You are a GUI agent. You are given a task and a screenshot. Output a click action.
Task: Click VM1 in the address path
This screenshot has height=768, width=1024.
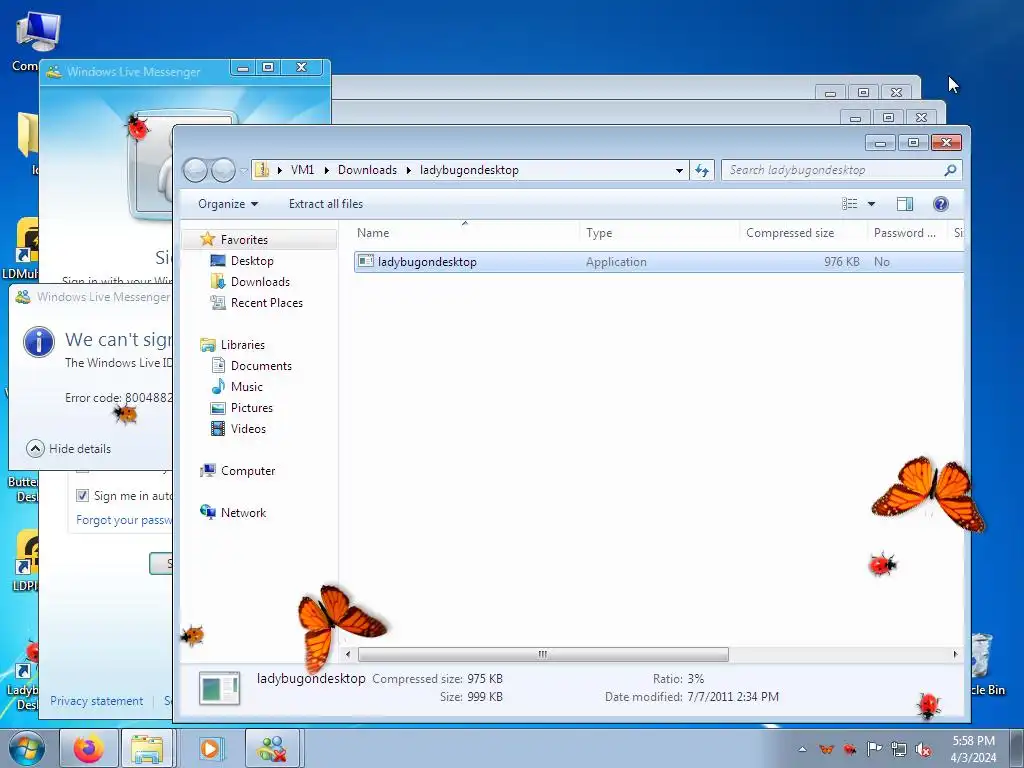[302, 170]
